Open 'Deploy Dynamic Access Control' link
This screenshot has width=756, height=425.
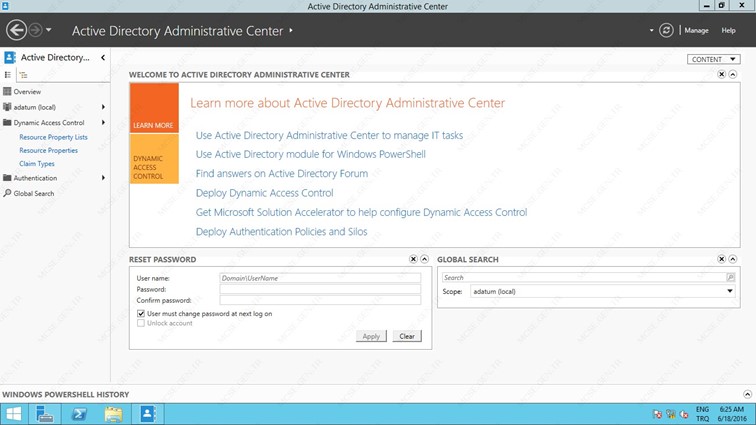tap(264, 193)
